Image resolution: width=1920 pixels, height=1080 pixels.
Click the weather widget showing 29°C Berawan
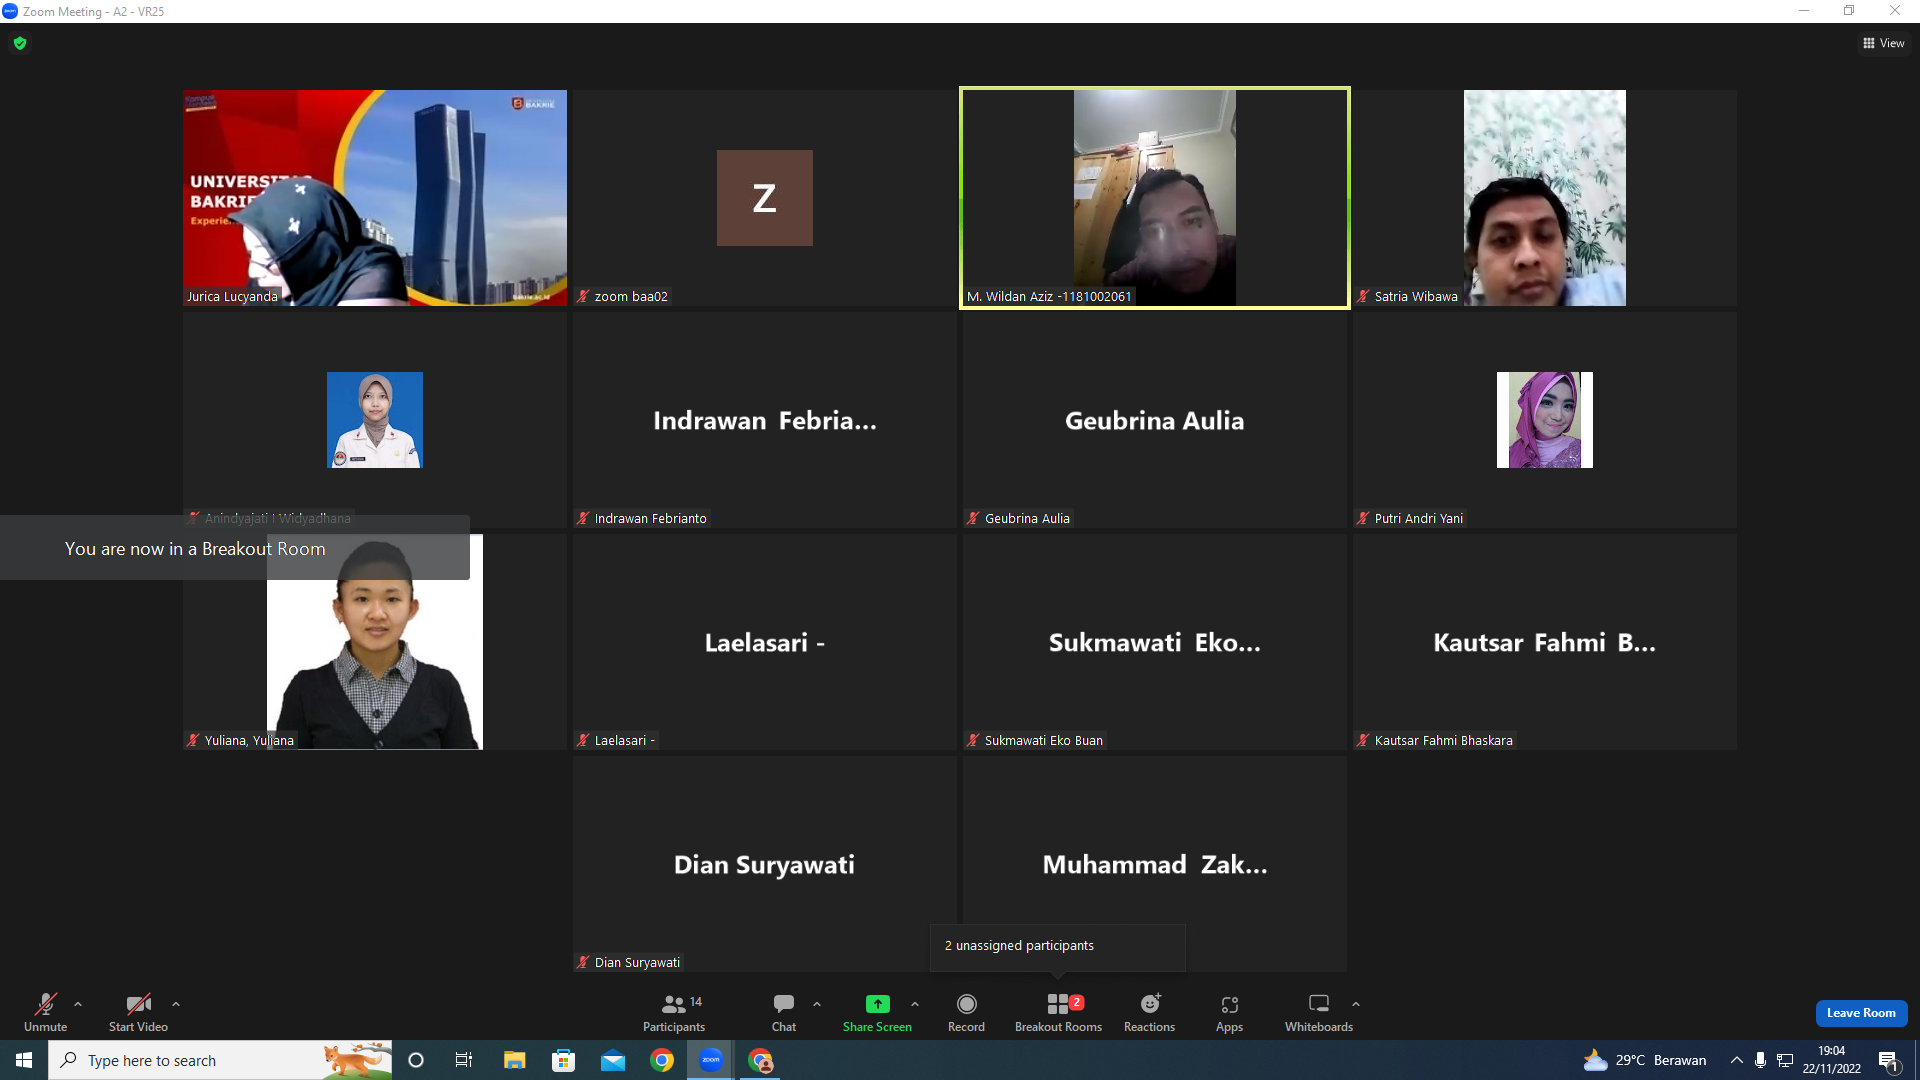[1646, 1060]
